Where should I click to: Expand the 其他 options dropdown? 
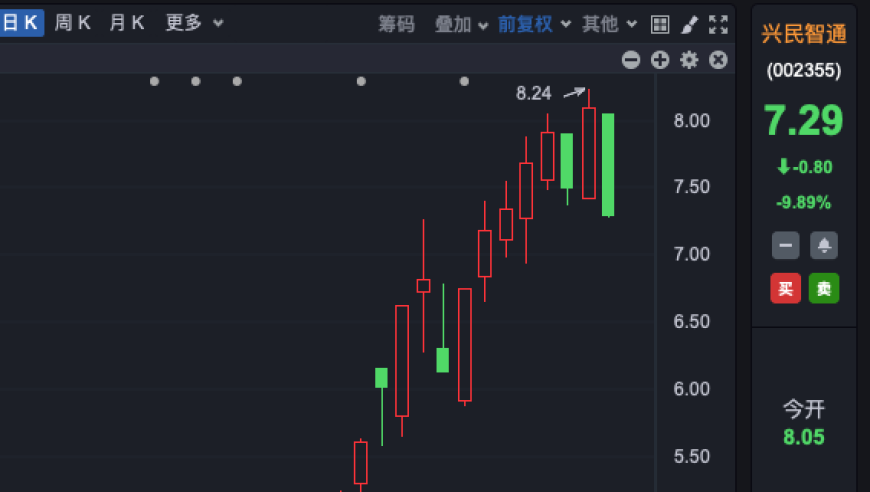(609, 24)
